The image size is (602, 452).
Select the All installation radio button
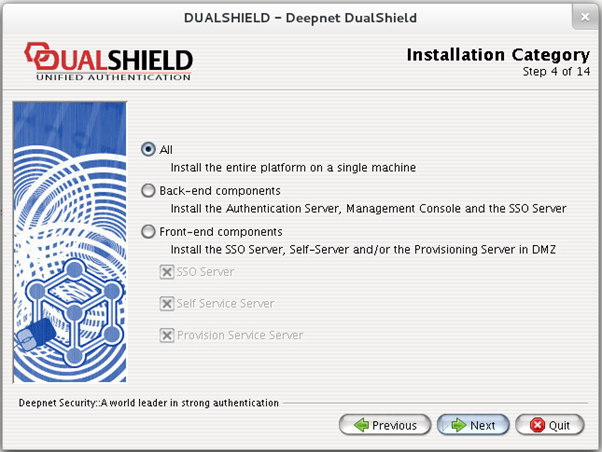coord(148,149)
